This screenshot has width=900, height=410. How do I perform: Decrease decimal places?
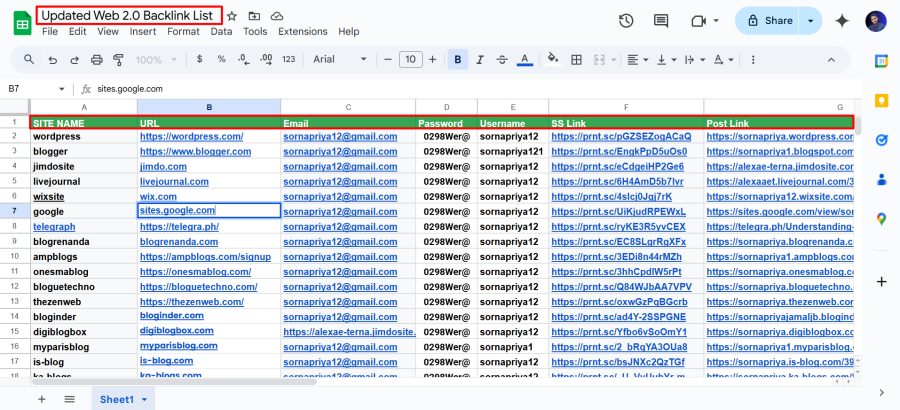(x=243, y=59)
